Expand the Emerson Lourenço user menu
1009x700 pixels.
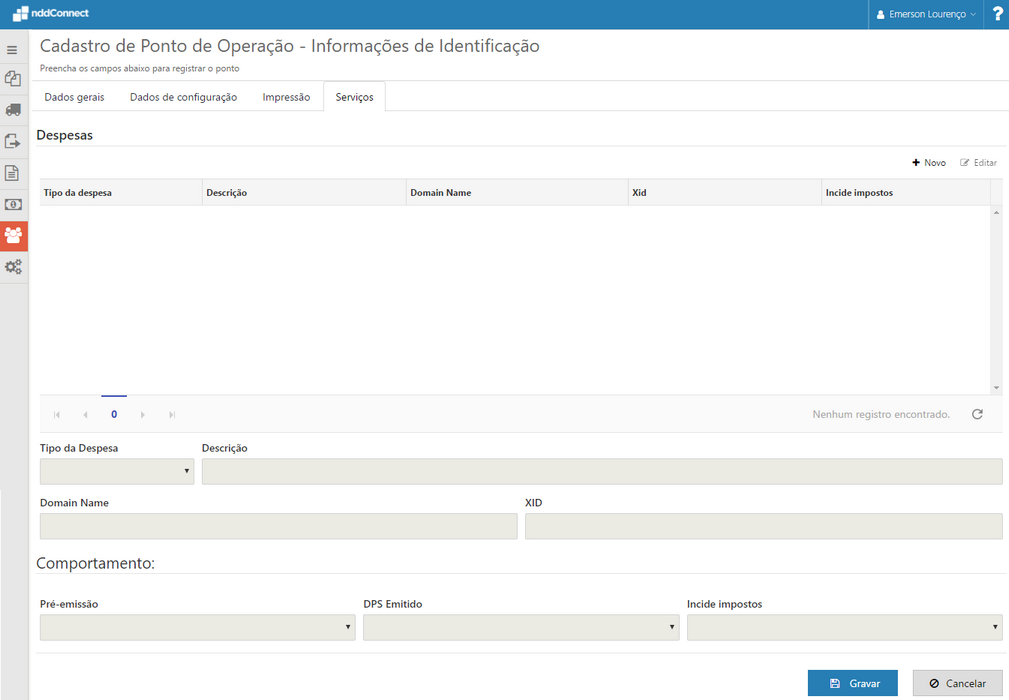[x=926, y=15]
